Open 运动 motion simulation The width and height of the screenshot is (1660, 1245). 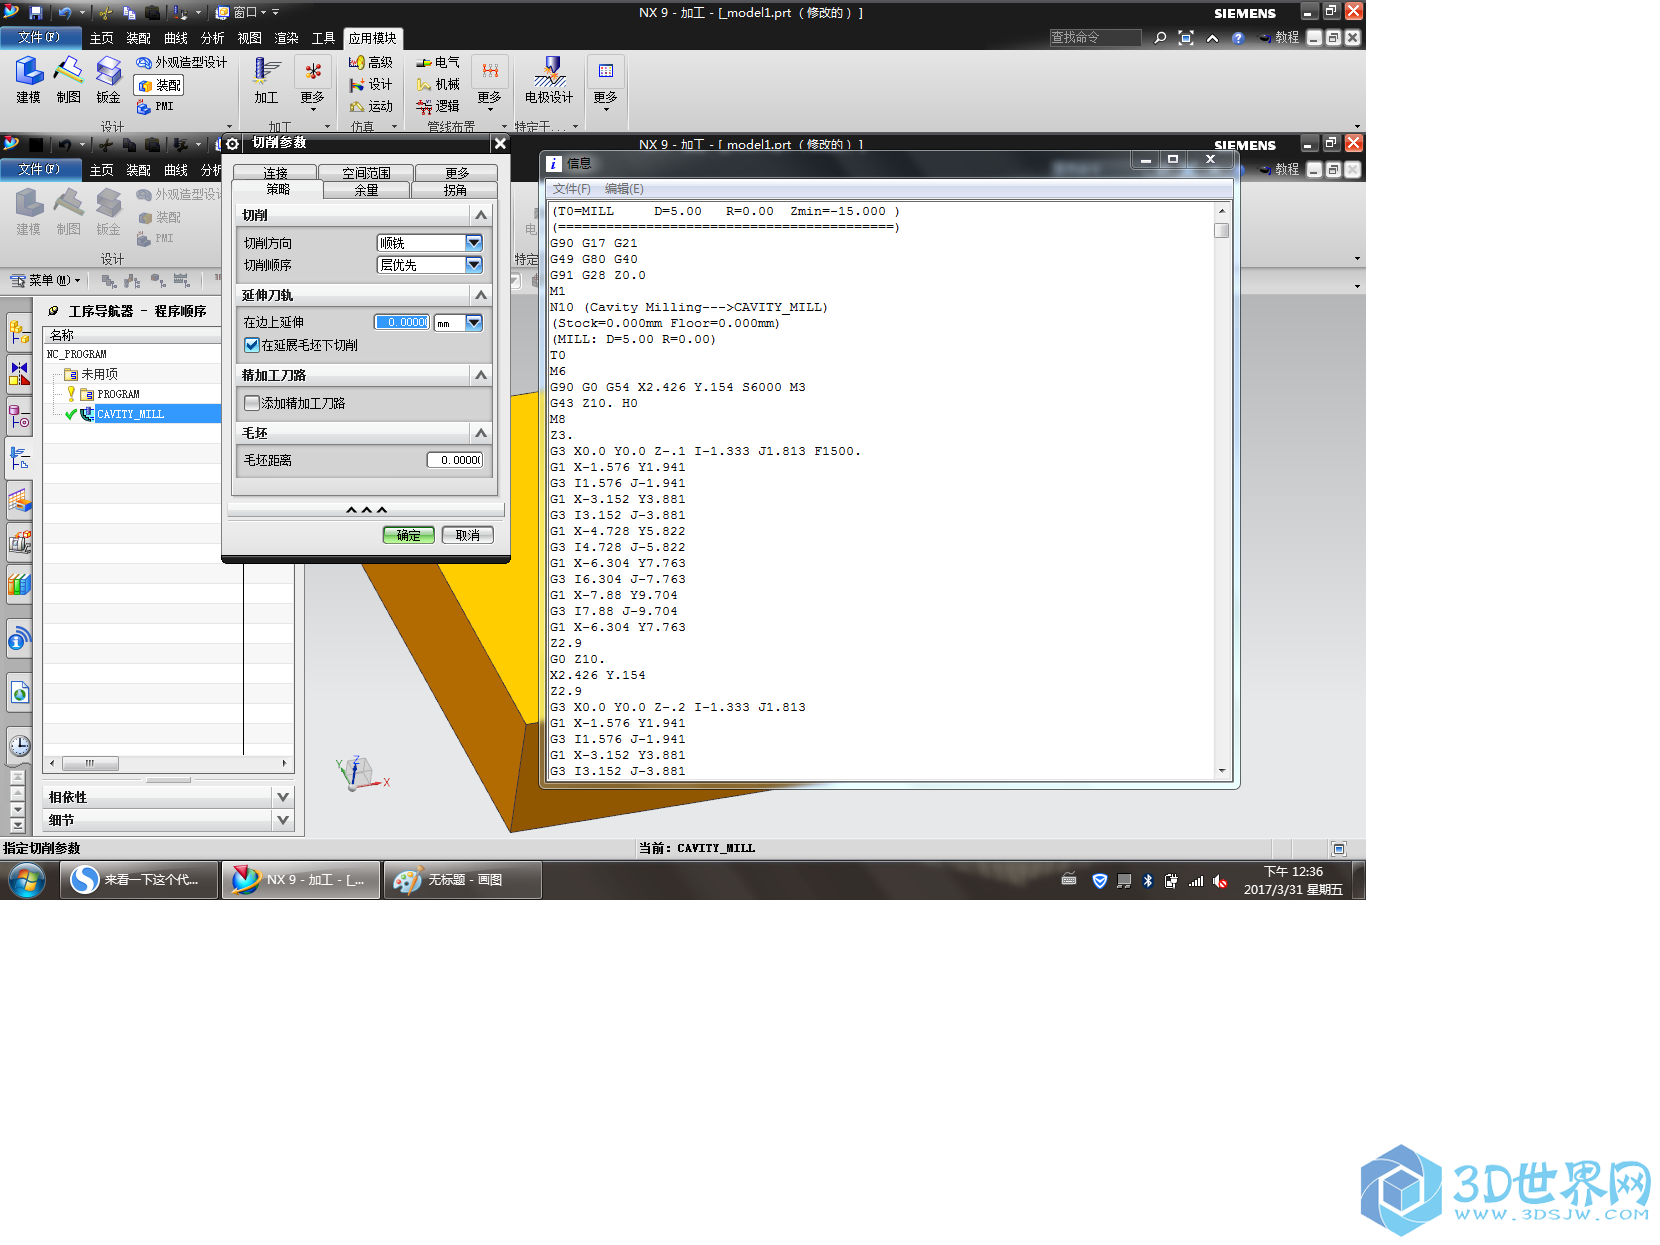[371, 106]
